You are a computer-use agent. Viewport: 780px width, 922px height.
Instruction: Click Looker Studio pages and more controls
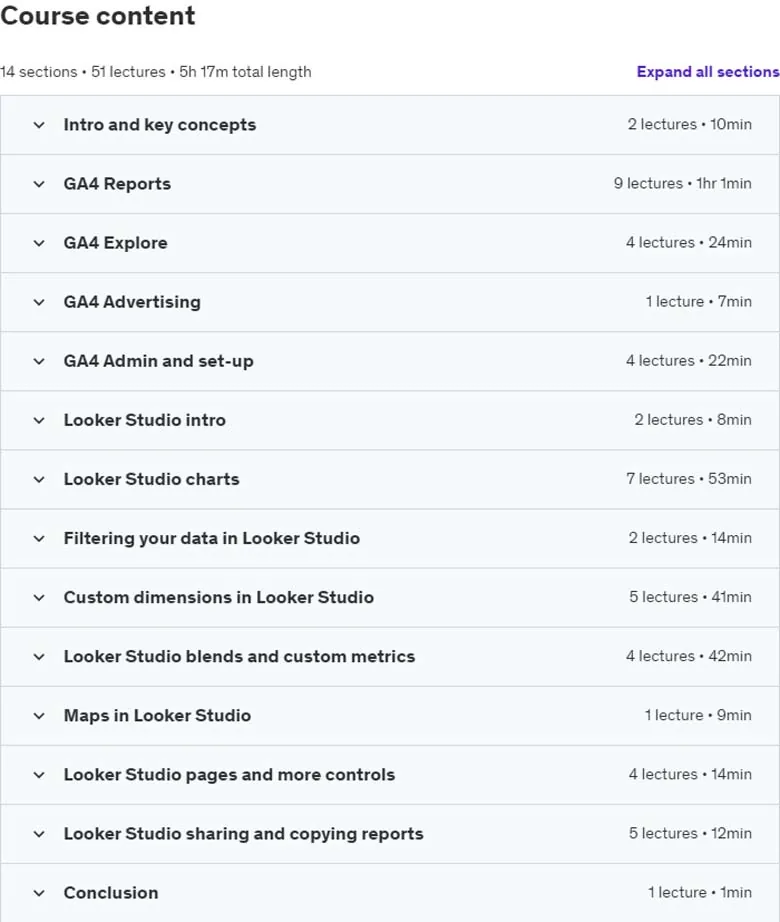click(x=229, y=775)
